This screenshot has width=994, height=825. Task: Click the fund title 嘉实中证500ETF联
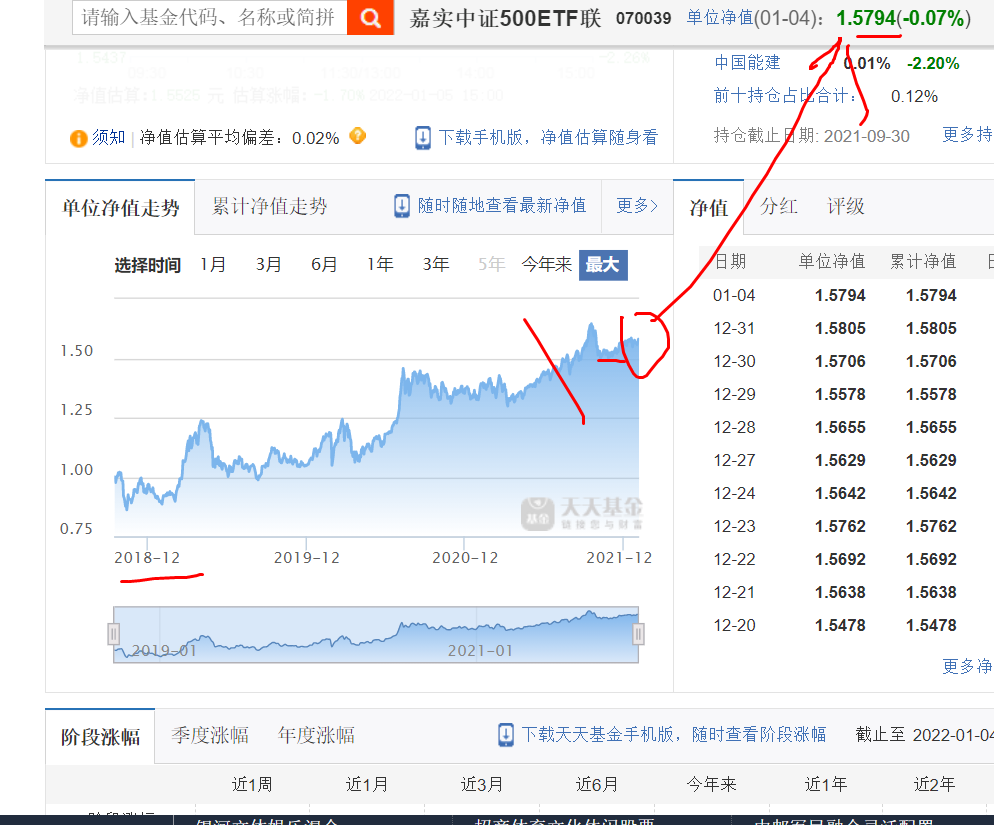(x=505, y=18)
